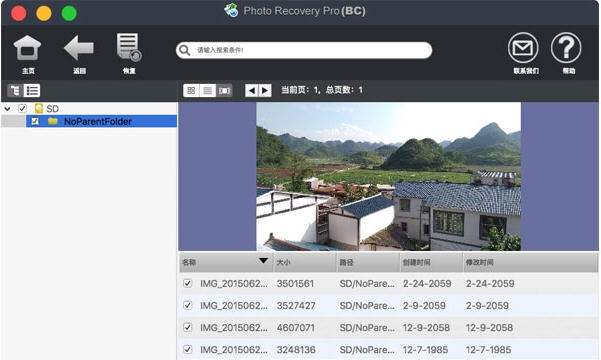The image size is (601, 360).
Task: Collapse the SD tree node
Action: 7,109
